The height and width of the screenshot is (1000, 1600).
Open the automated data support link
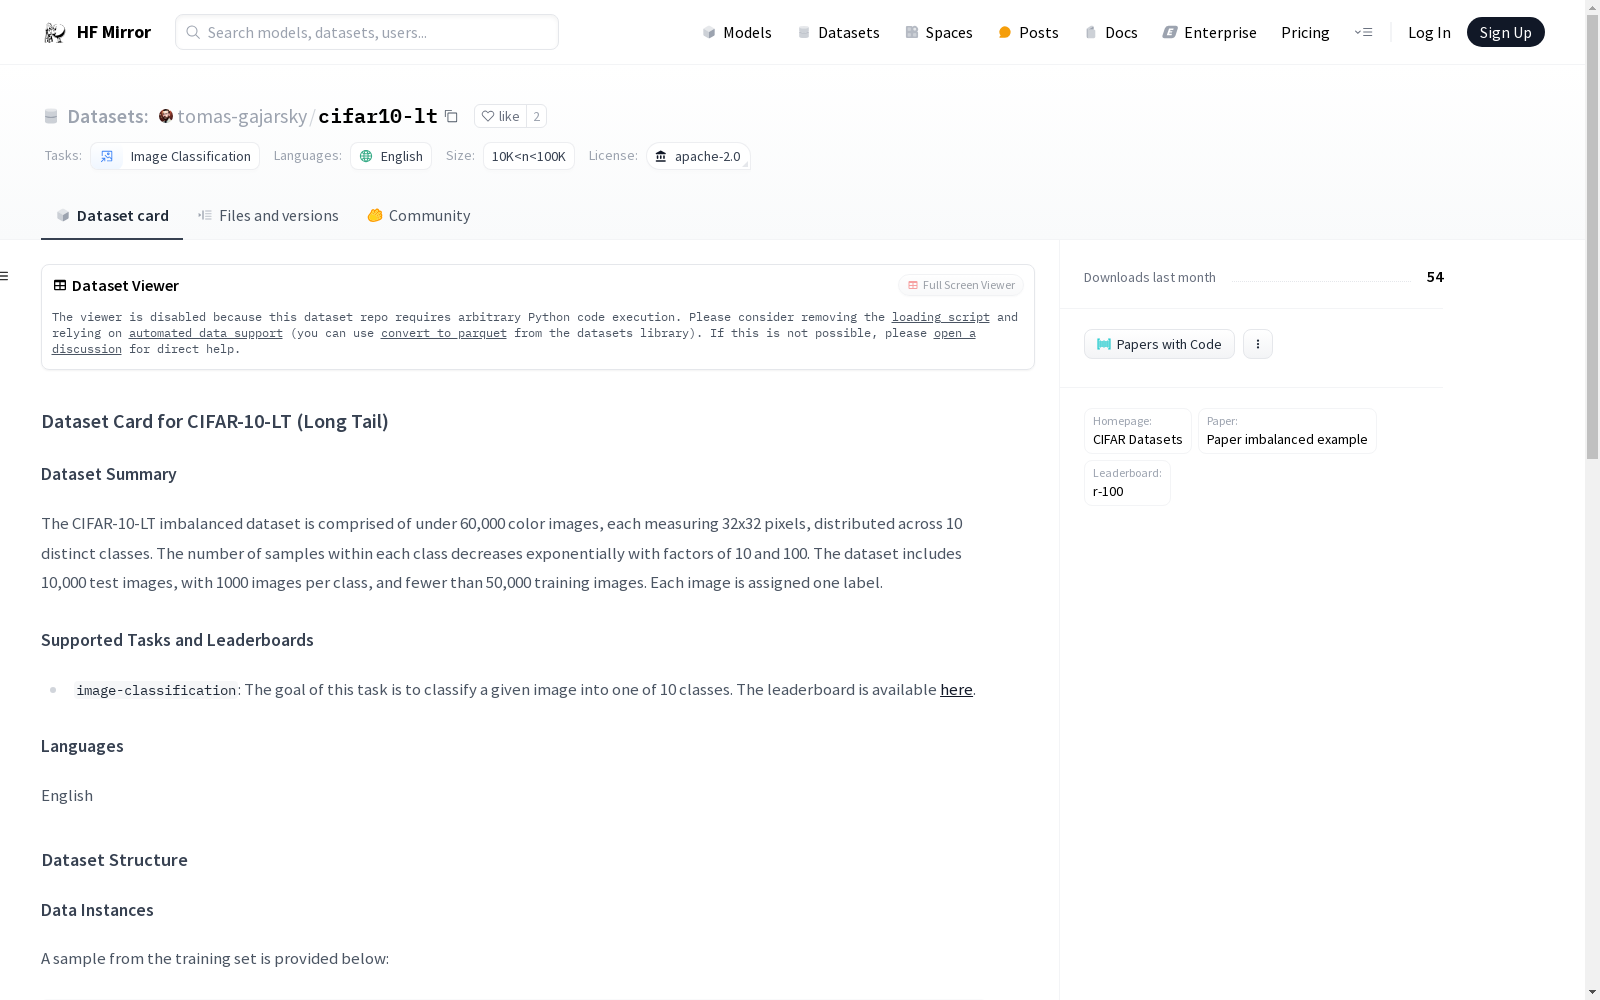point(206,333)
